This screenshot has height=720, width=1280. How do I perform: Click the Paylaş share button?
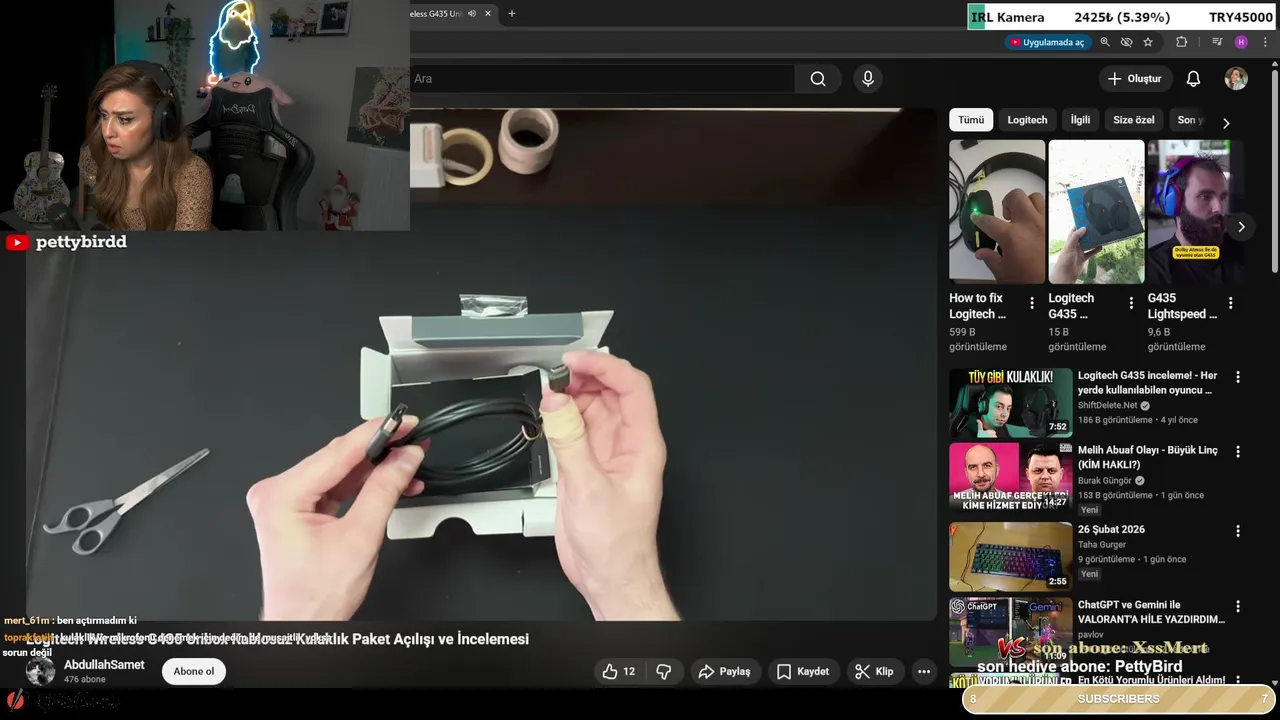pyautogui.click(x=724, y=672)
